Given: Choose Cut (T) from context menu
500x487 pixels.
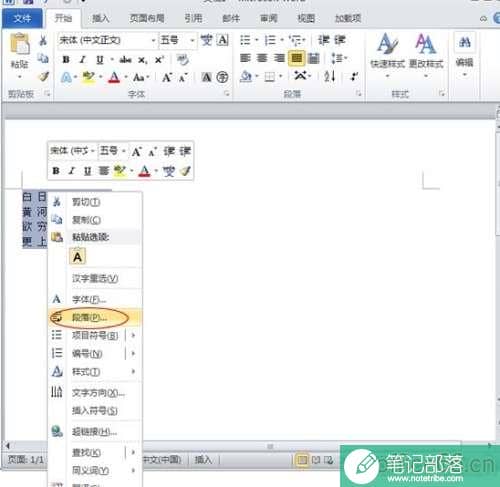Looking at the screenshot, I should tap(95, 202).
